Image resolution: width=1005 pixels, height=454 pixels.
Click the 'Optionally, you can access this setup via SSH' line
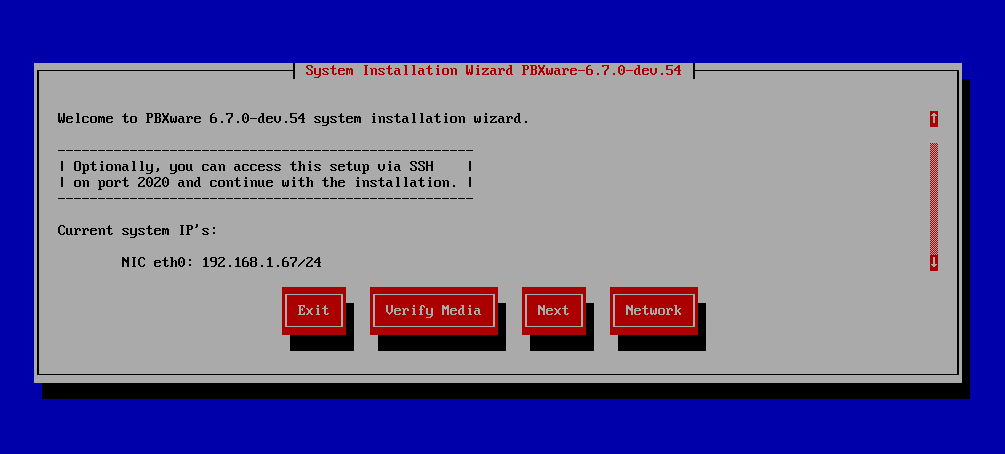pos(253,167)
